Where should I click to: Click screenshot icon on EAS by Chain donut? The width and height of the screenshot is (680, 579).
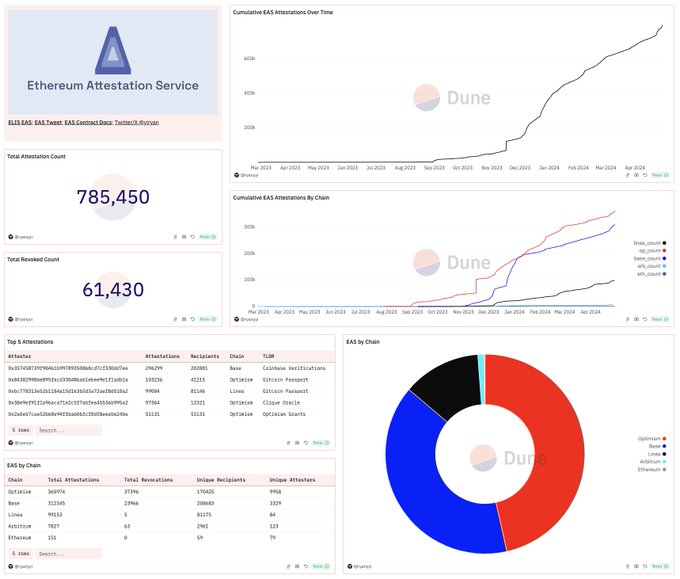(x=636, y=566)
